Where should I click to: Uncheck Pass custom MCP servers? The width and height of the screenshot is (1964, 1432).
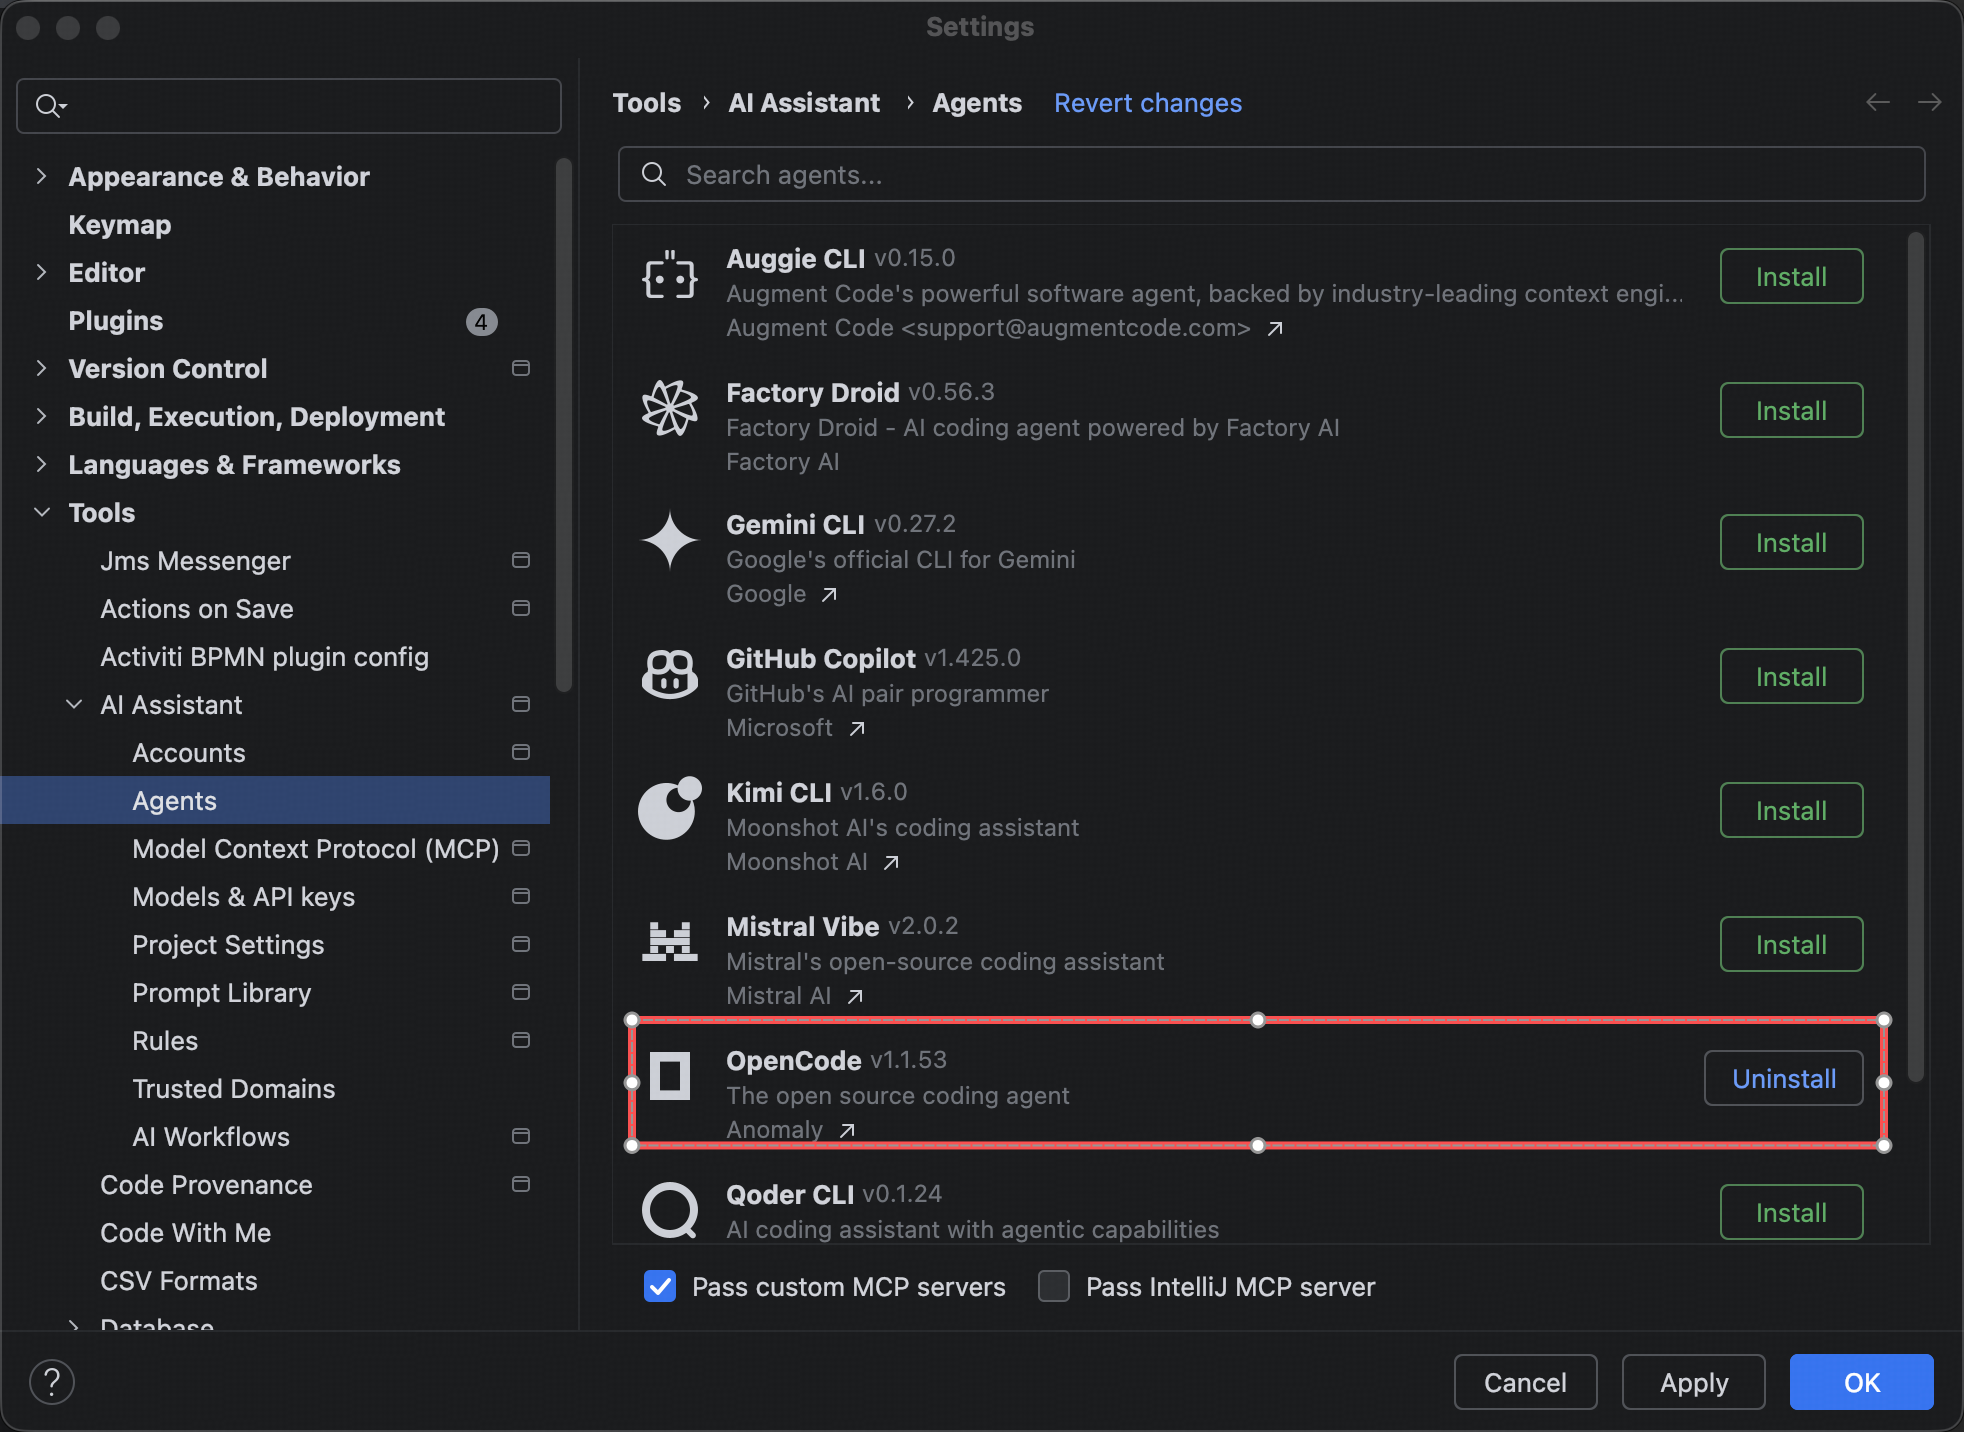point(660,1286)
